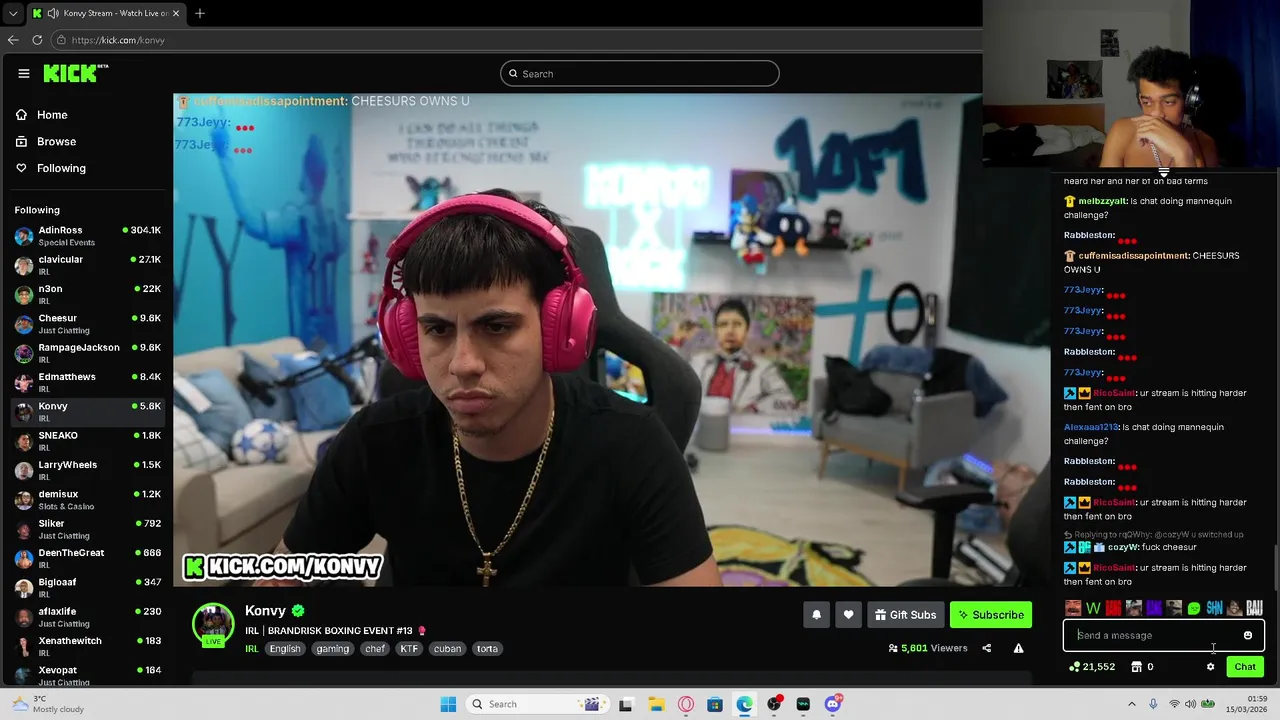1280x720 pixels.
Task: Open Sliker channel in following list
Action: coord(87,529)
